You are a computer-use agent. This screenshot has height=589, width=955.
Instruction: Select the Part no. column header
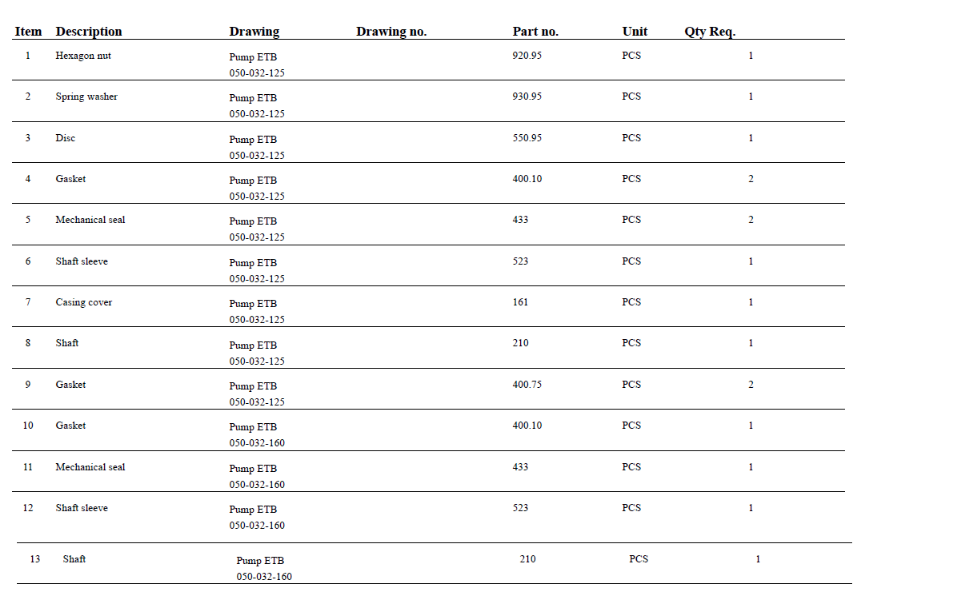click(x=535, y=32)
